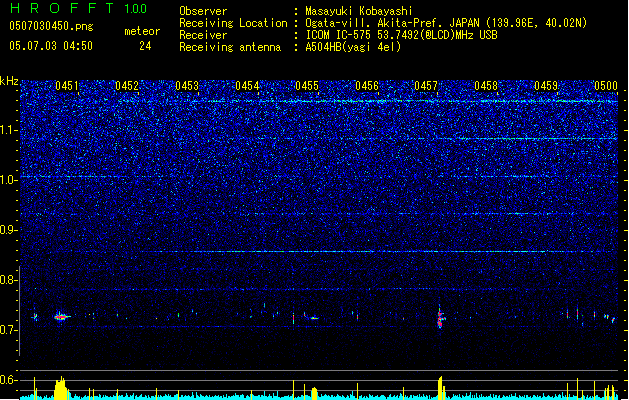Image resolution: width=629 pixels, height=400 pixels.
Task: Click the 0456 time marker
Action: (367, 86)
